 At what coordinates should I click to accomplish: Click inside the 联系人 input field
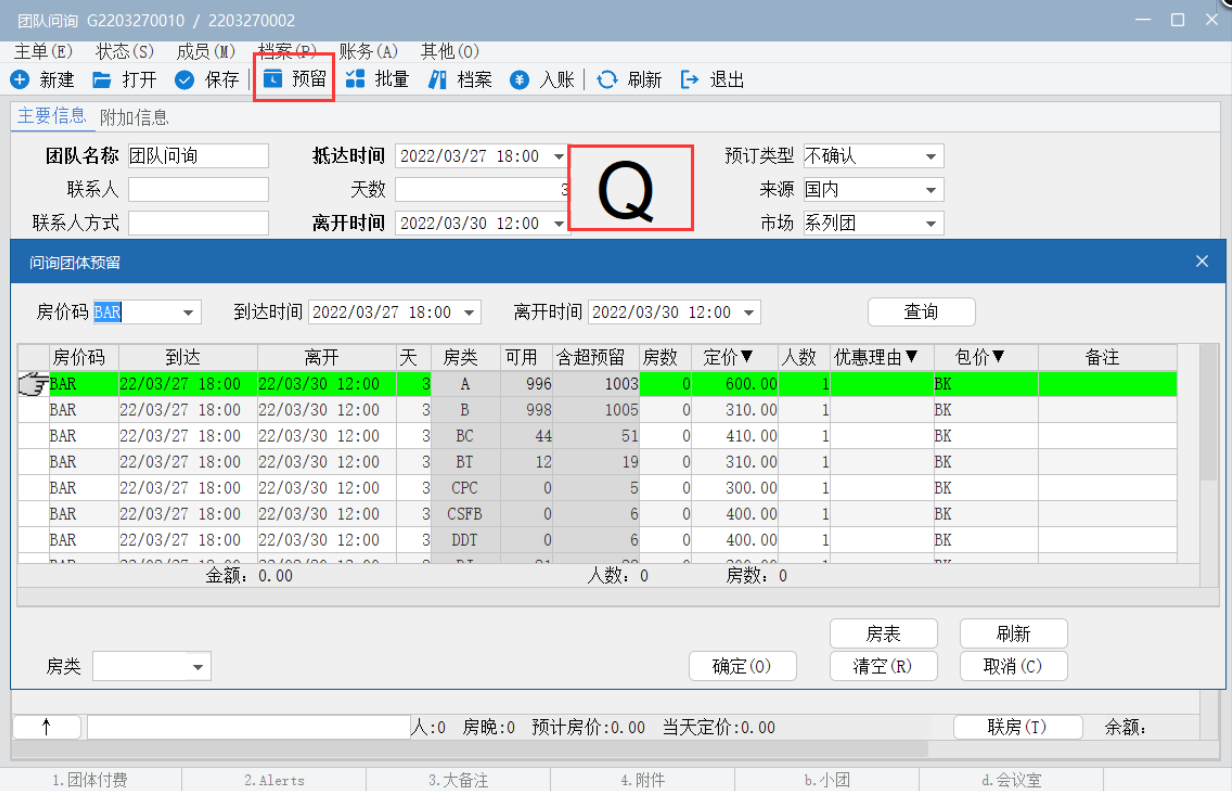pyautogui.click(x=198, y=190)
